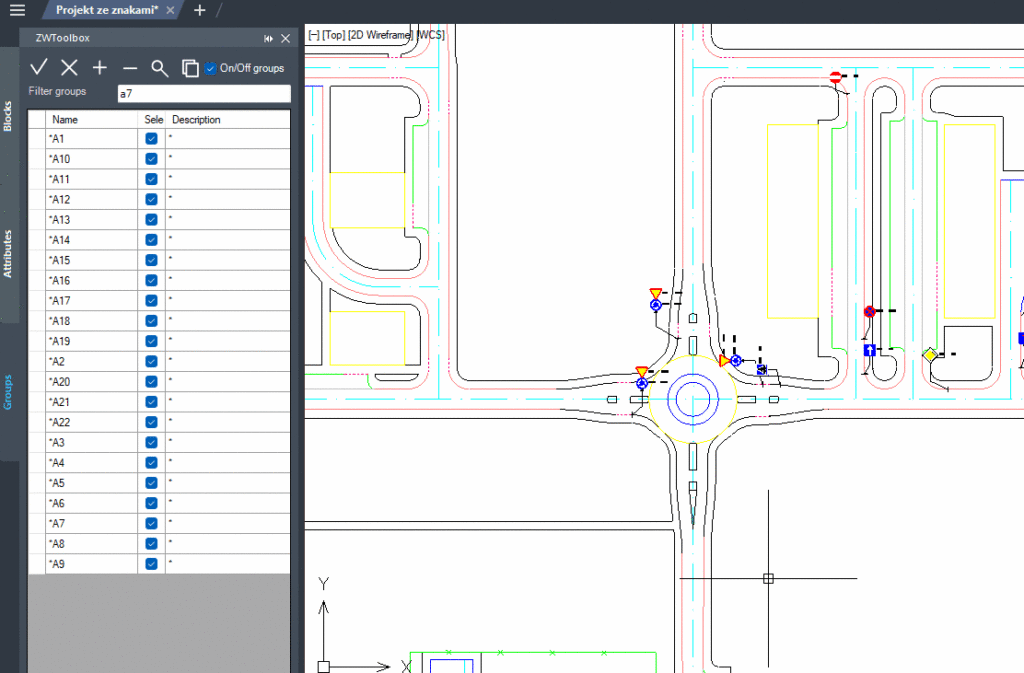Select group row *A20 in the list
The image size is (1024, 673).
159,381
